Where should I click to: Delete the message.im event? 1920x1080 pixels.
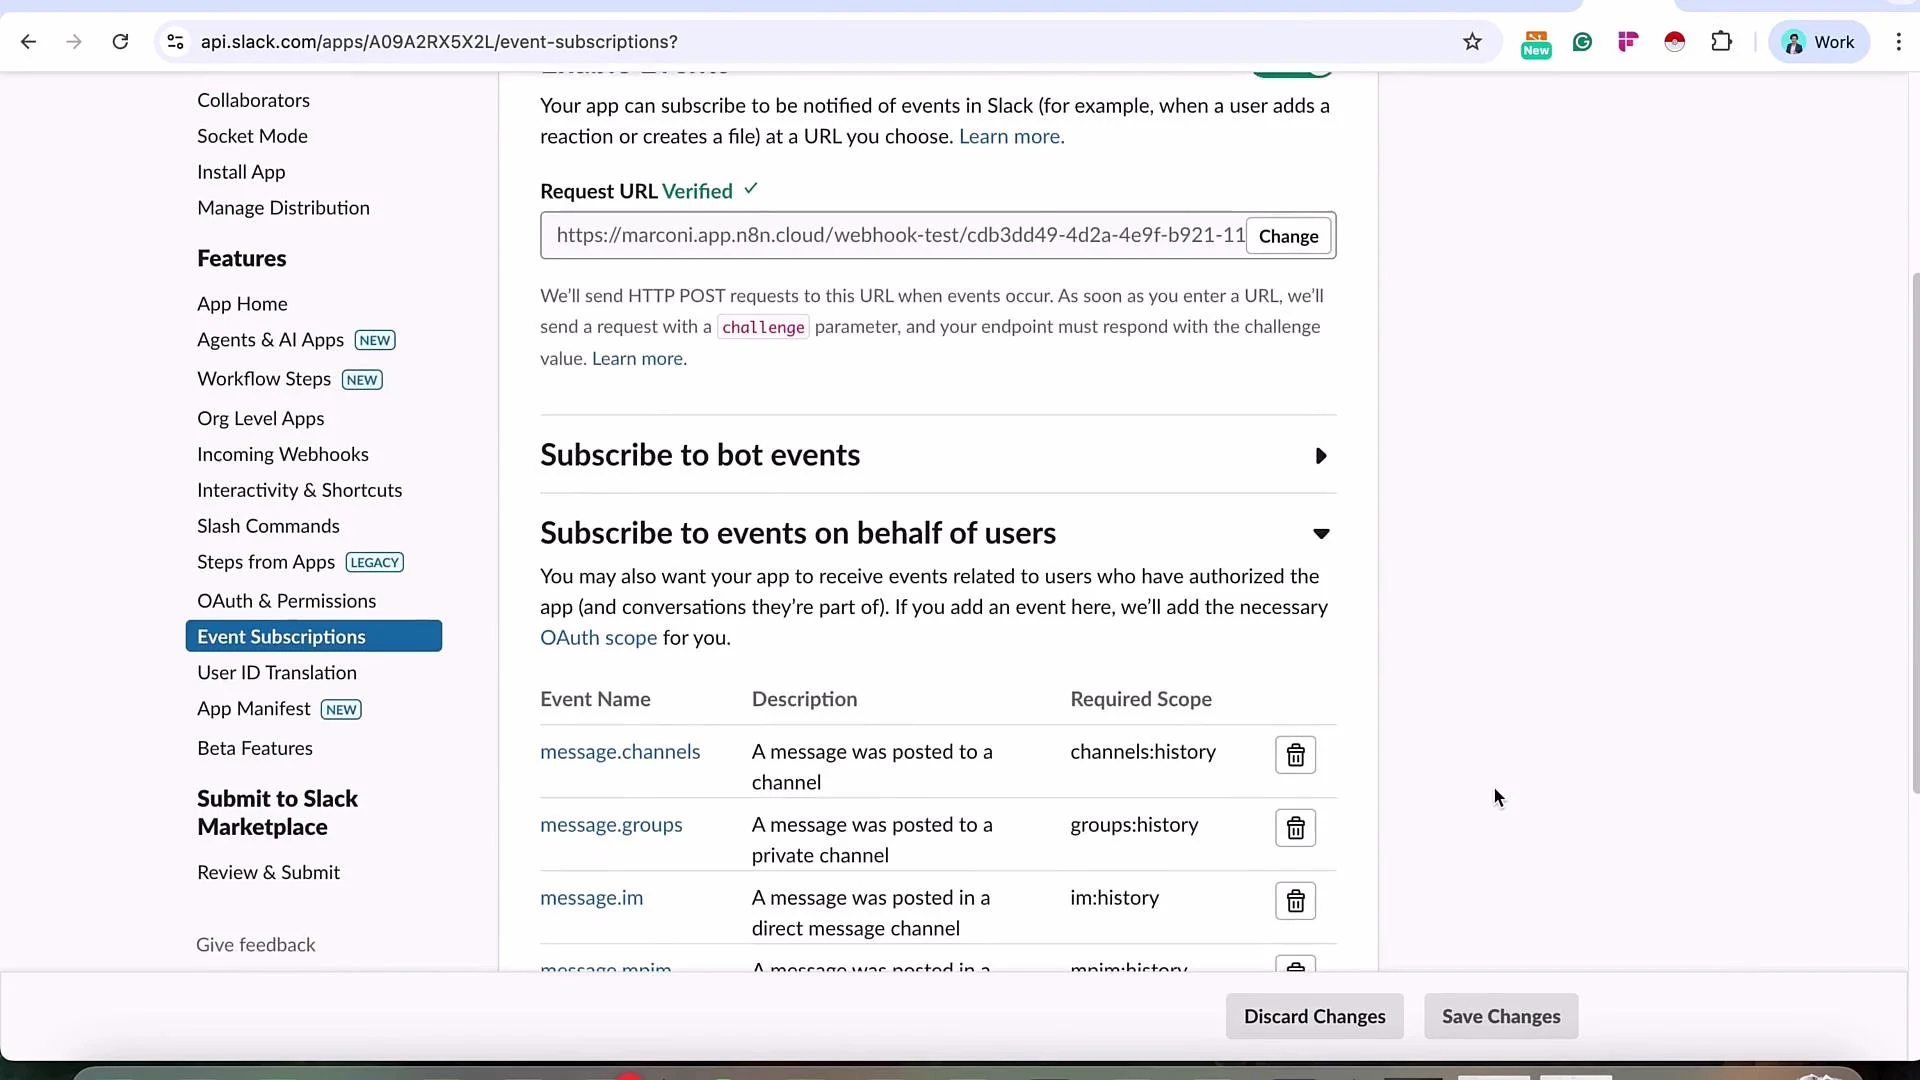coord(1295,901)
